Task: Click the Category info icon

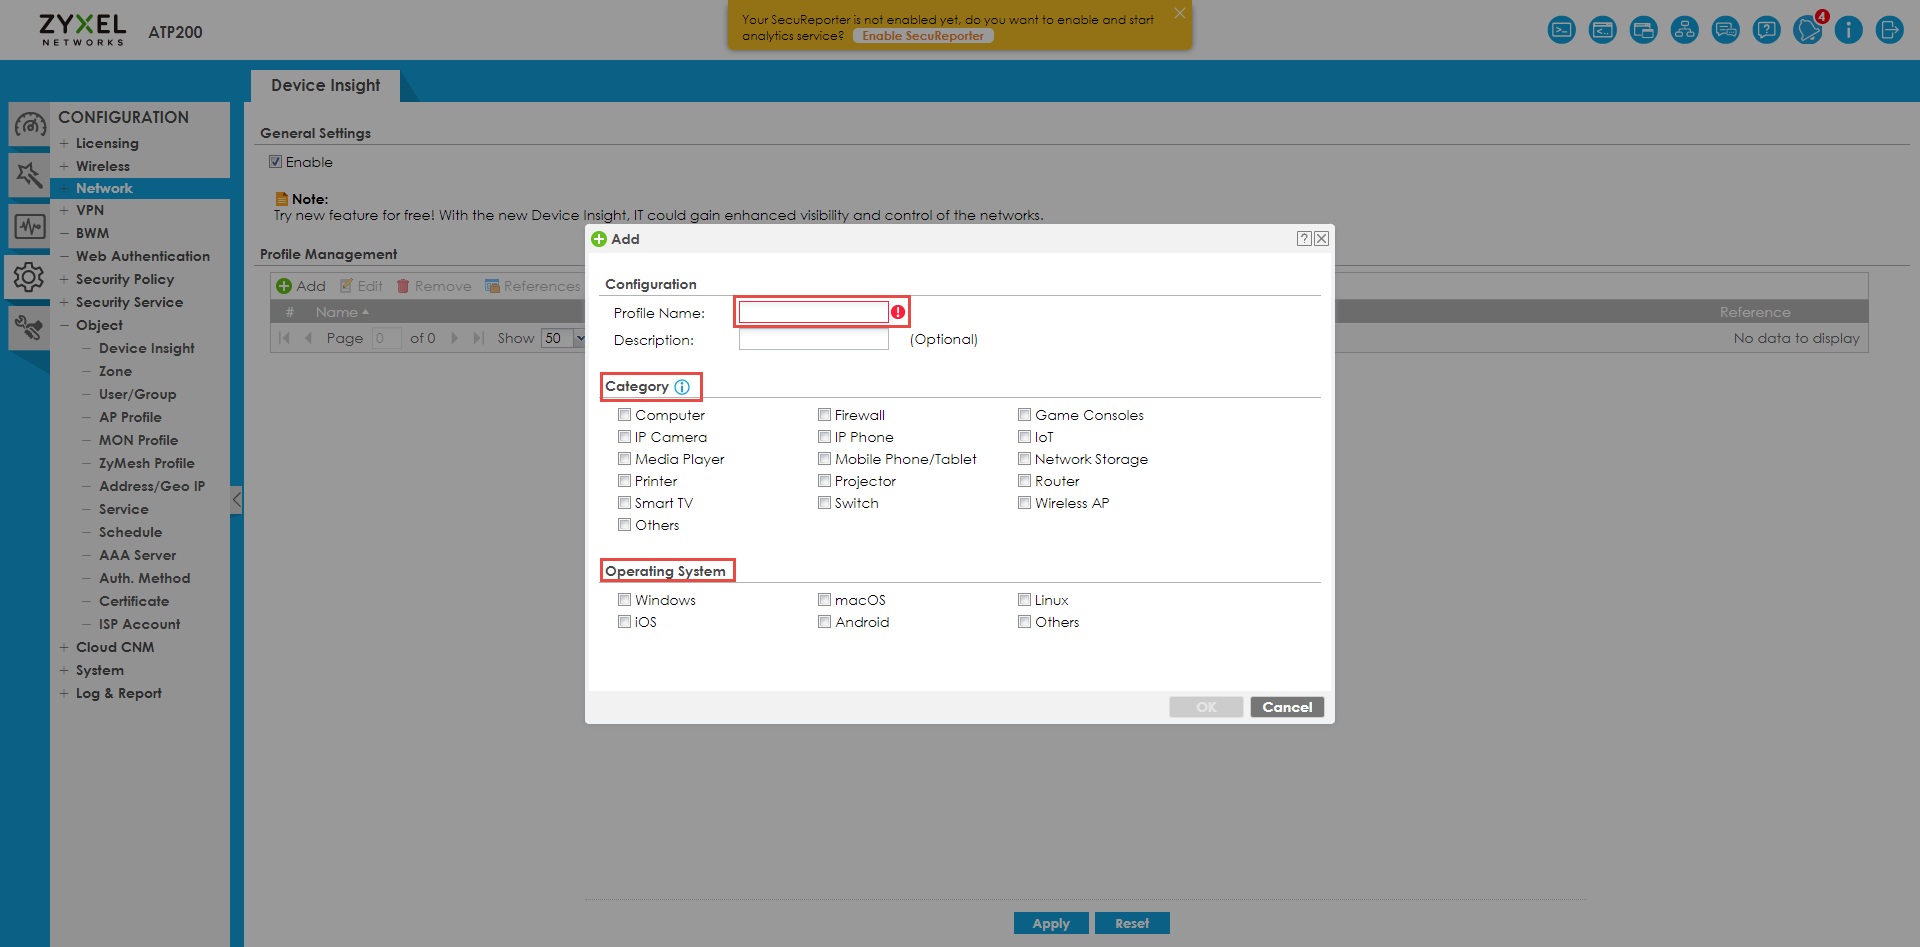Action: click(682, 387)
